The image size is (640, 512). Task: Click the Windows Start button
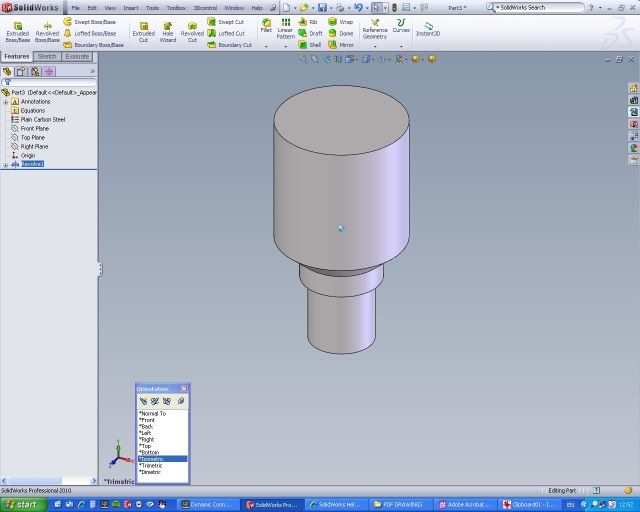pos(20,504)
